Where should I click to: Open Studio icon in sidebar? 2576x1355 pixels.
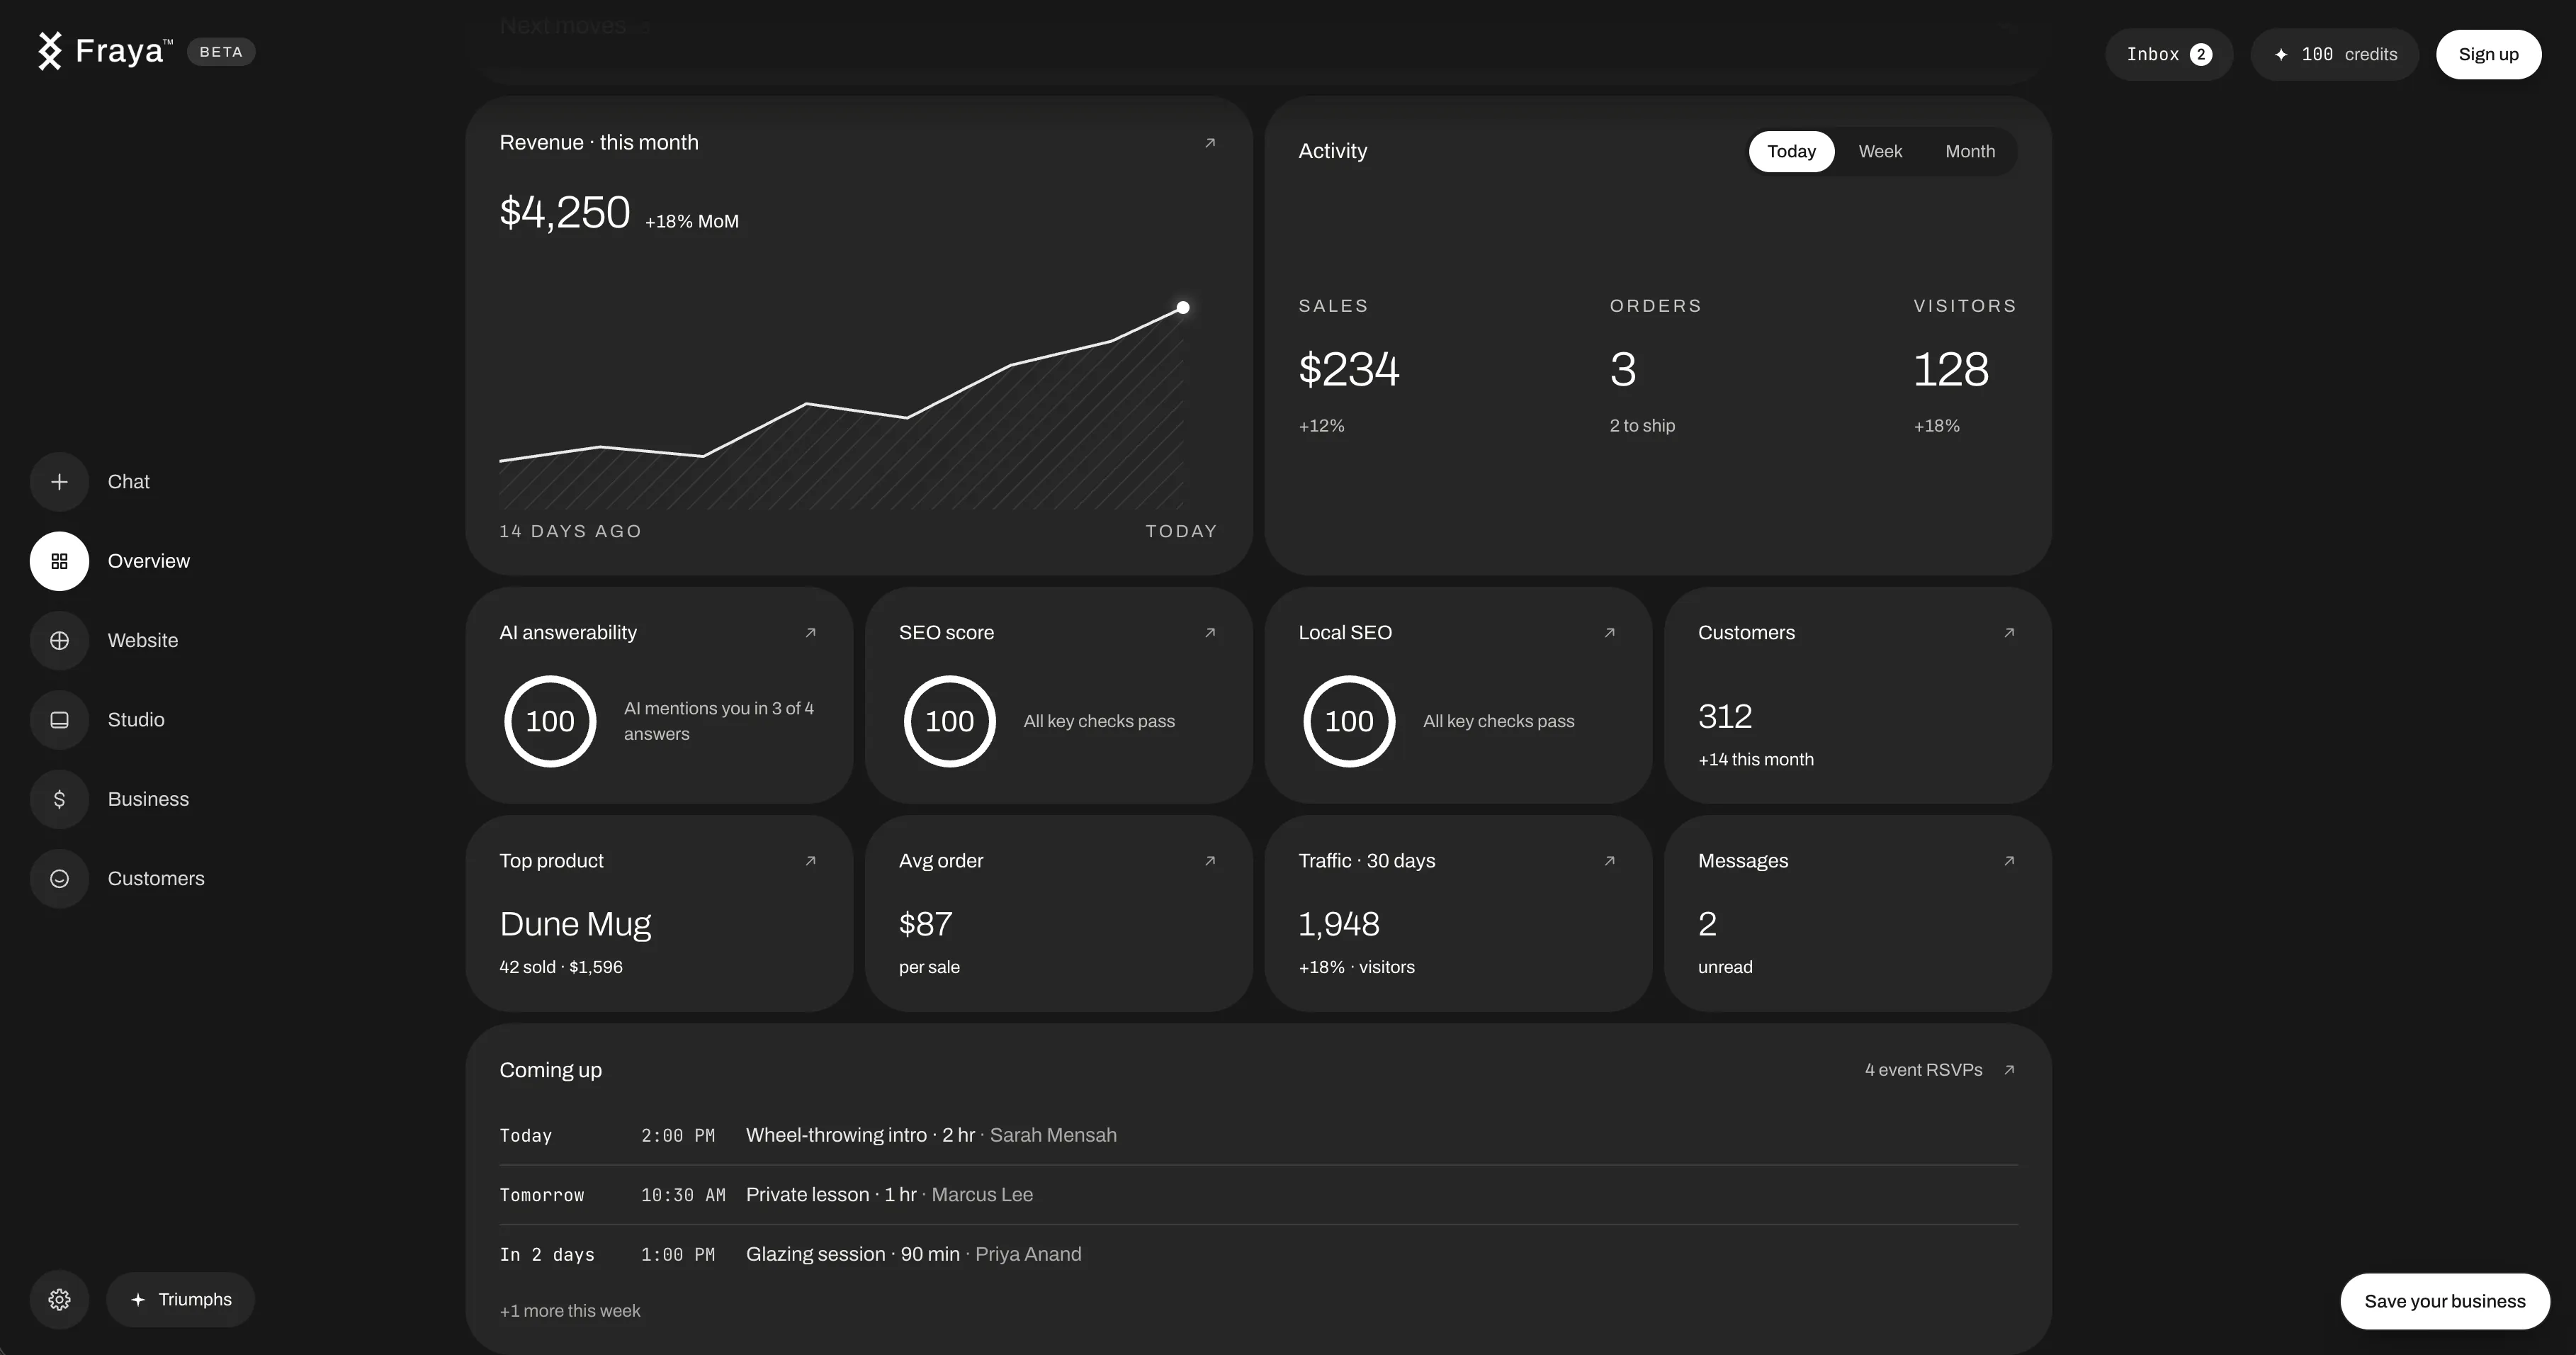pyautogui.click(x=59, y=720)
